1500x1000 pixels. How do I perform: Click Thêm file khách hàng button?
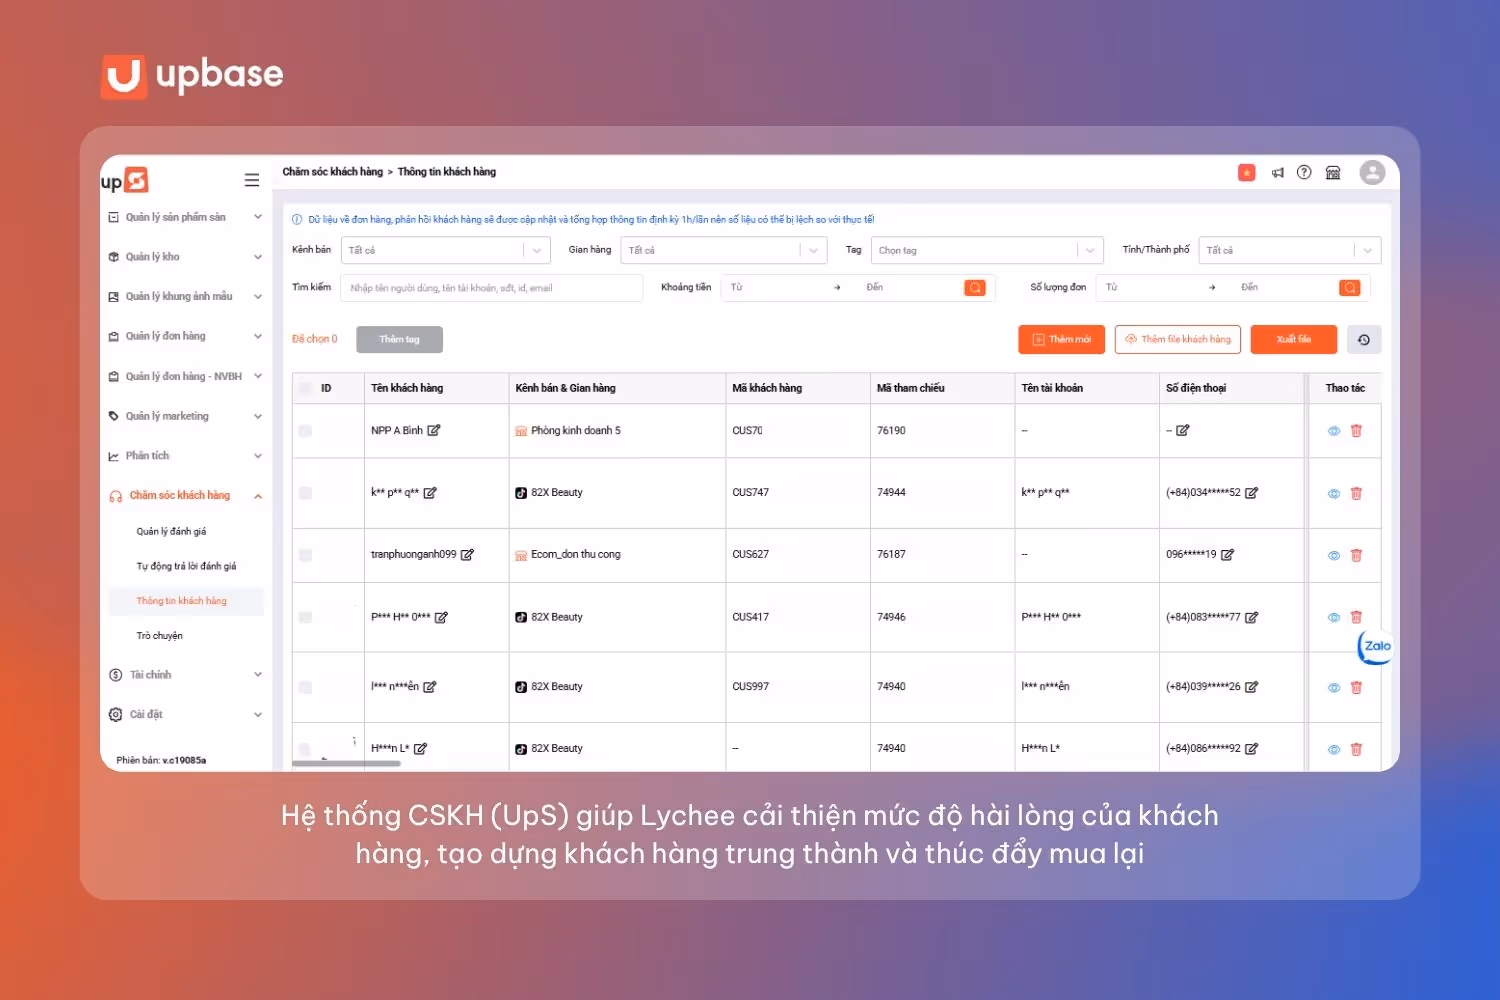(1178, 340)
